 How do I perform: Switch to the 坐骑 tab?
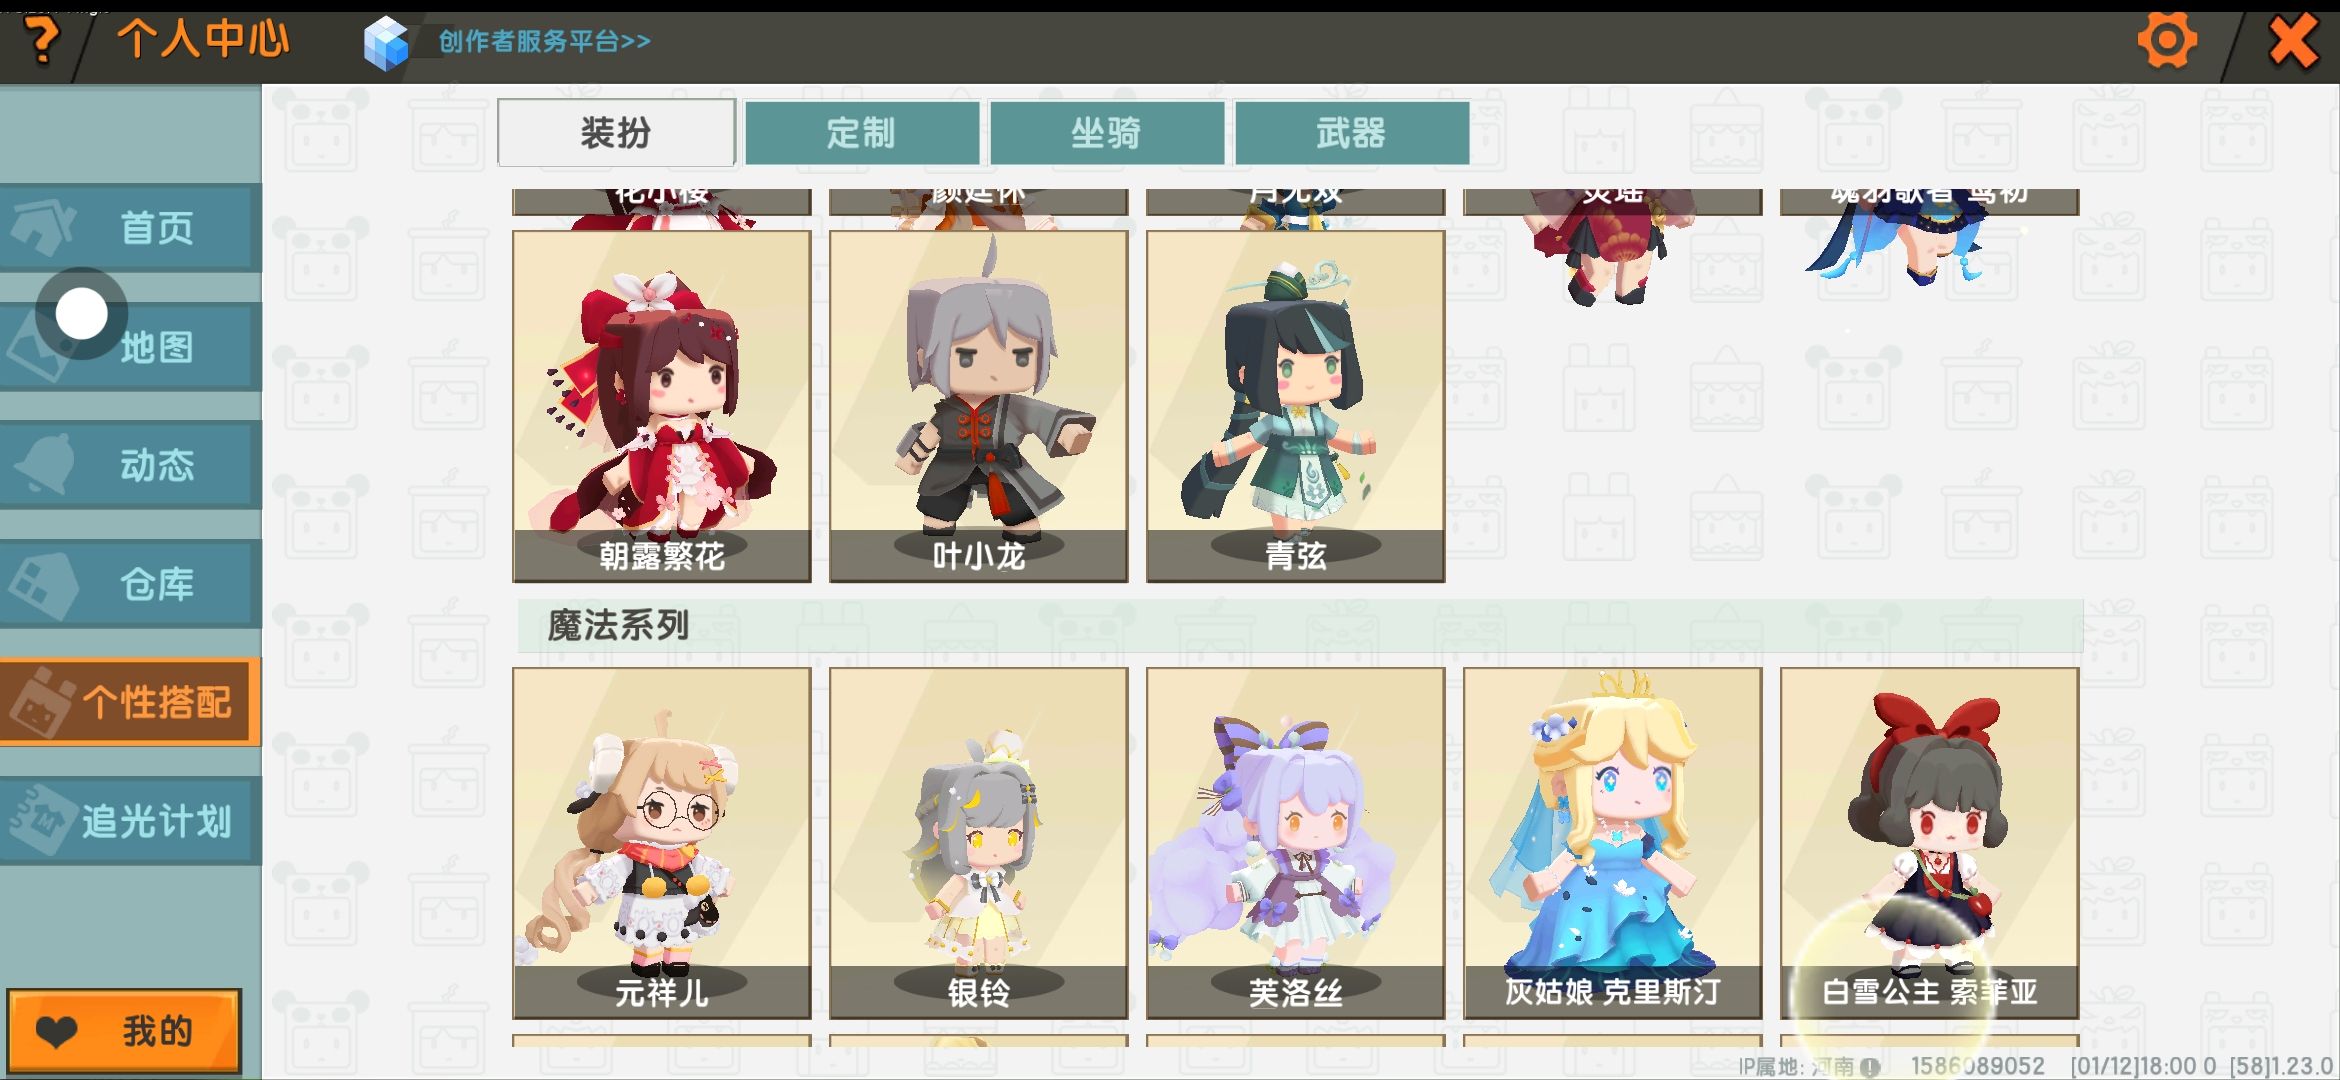tap(1107, 132)
